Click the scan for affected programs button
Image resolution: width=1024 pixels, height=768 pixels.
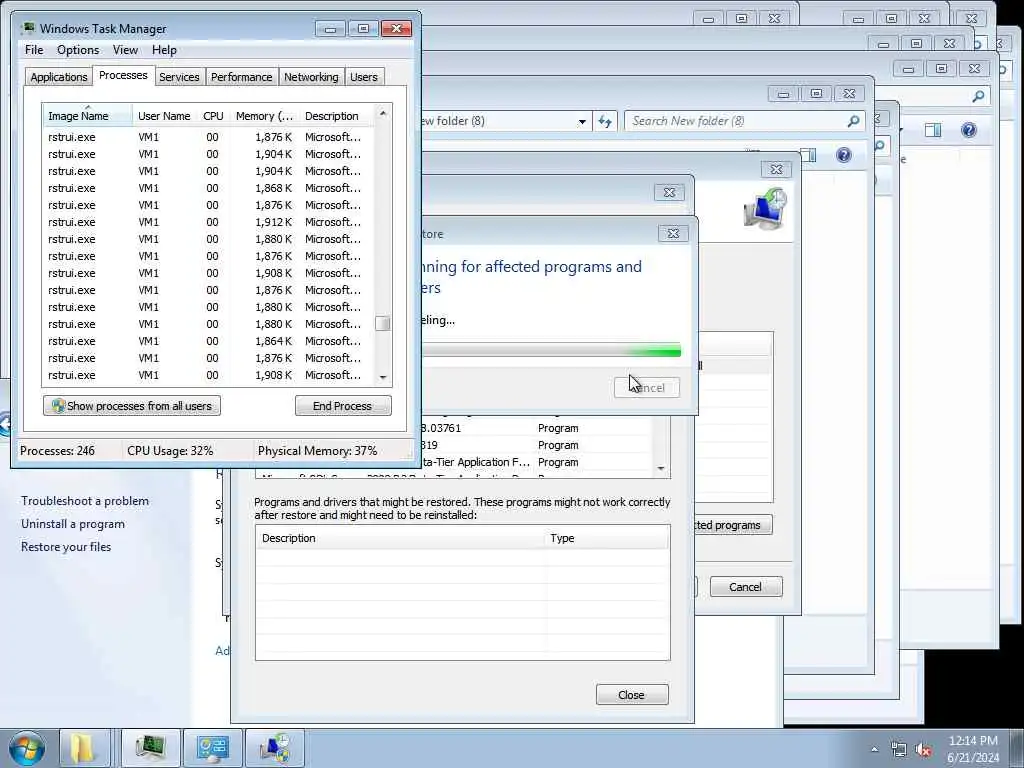tap(733, 525)
